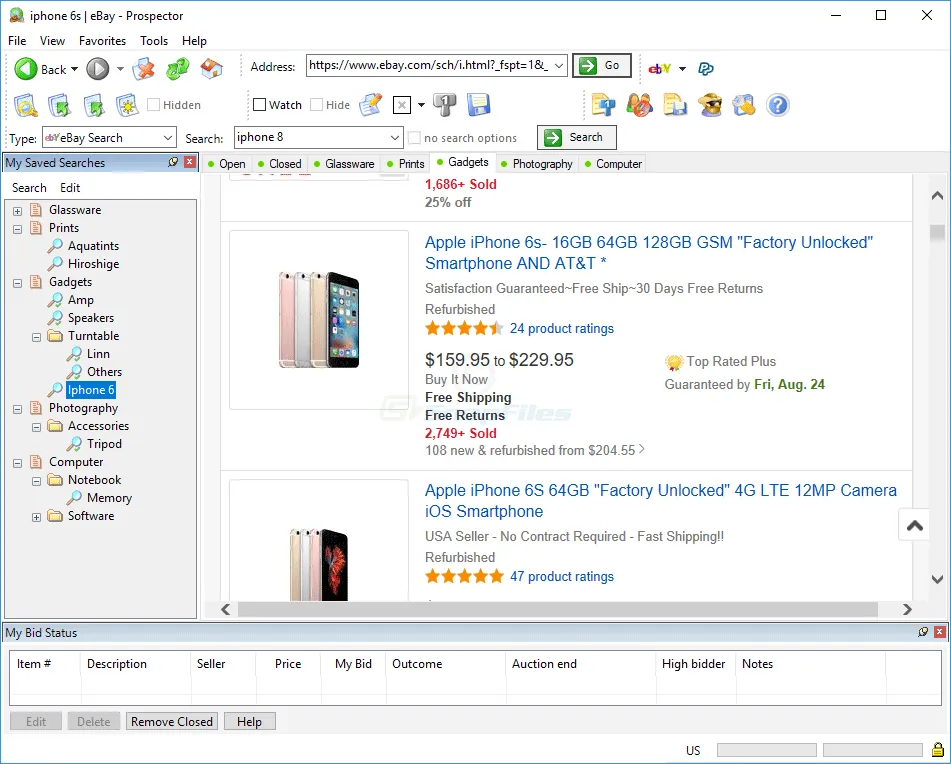Image resolution: width=951 pixels, height=764 pixels.
Task: Close the My Bid Status panel
Action: pos(939,632)
